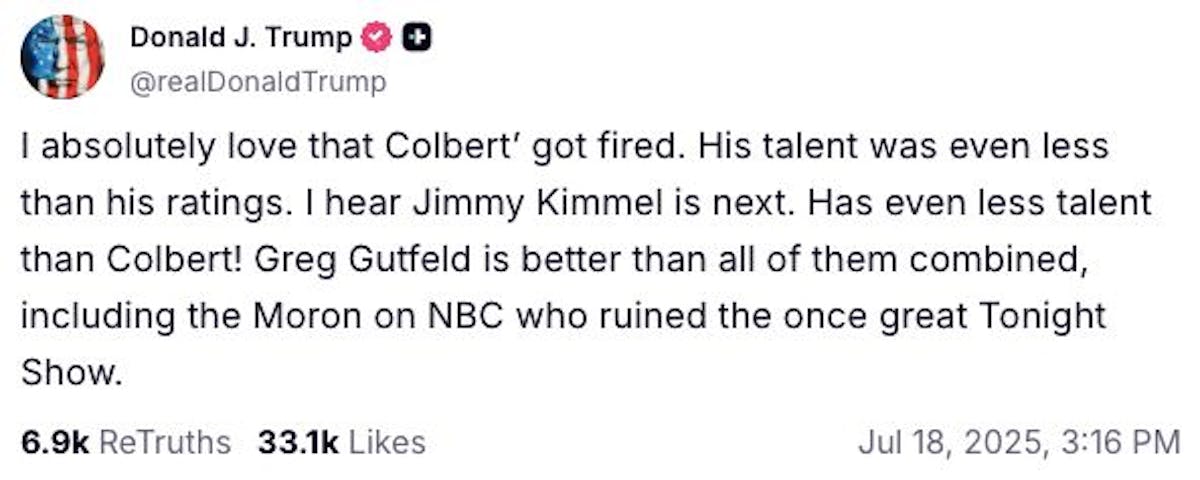1200x480 pixels.
Task: Click the ReTruths label
Action: [x=166, y=442]
